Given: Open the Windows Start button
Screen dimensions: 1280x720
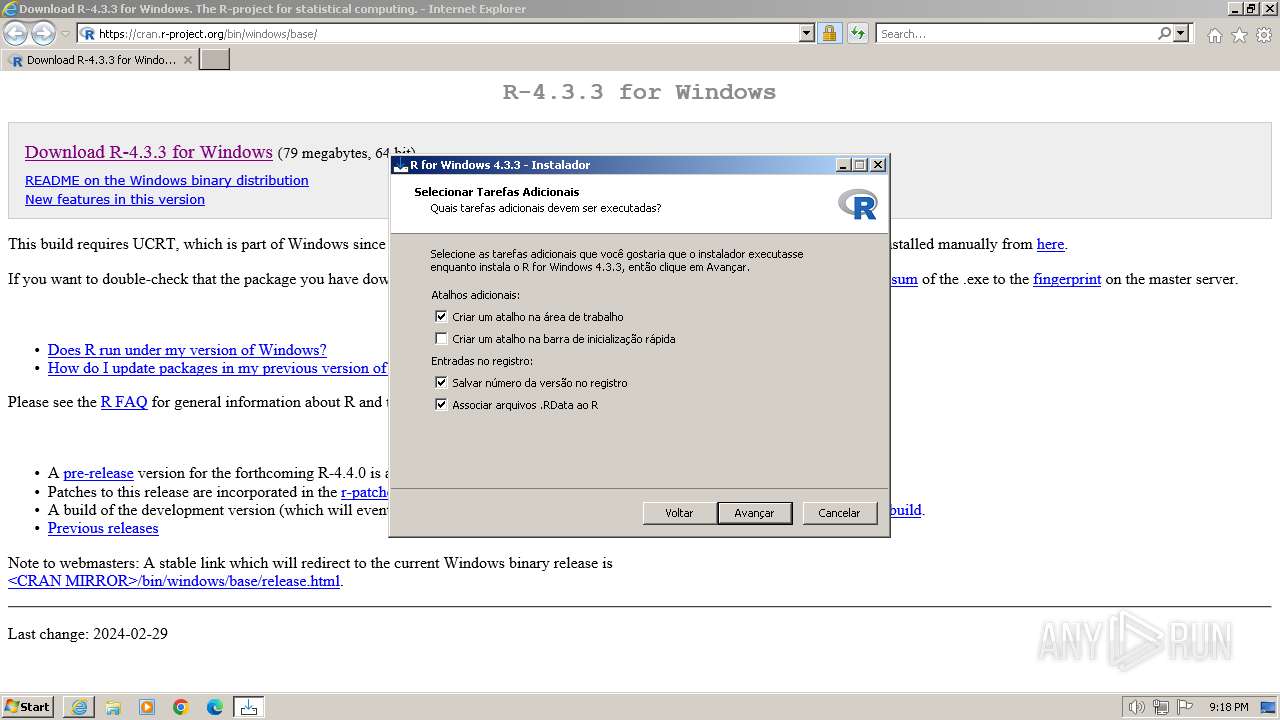Looking at the screenshot, I should (x=28, y=707).
